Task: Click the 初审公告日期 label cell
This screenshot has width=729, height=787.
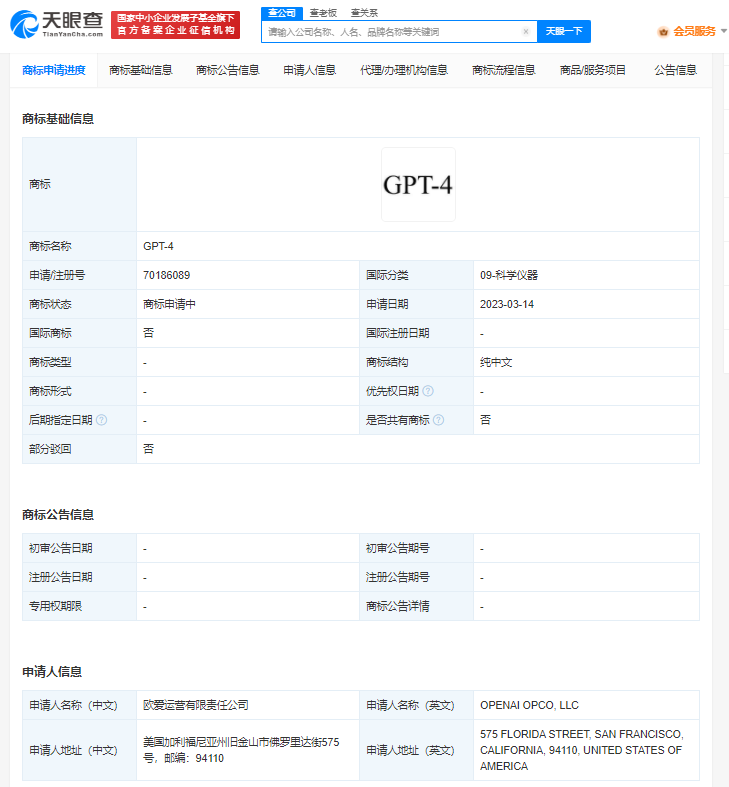Action: click(x=79, y=548)
